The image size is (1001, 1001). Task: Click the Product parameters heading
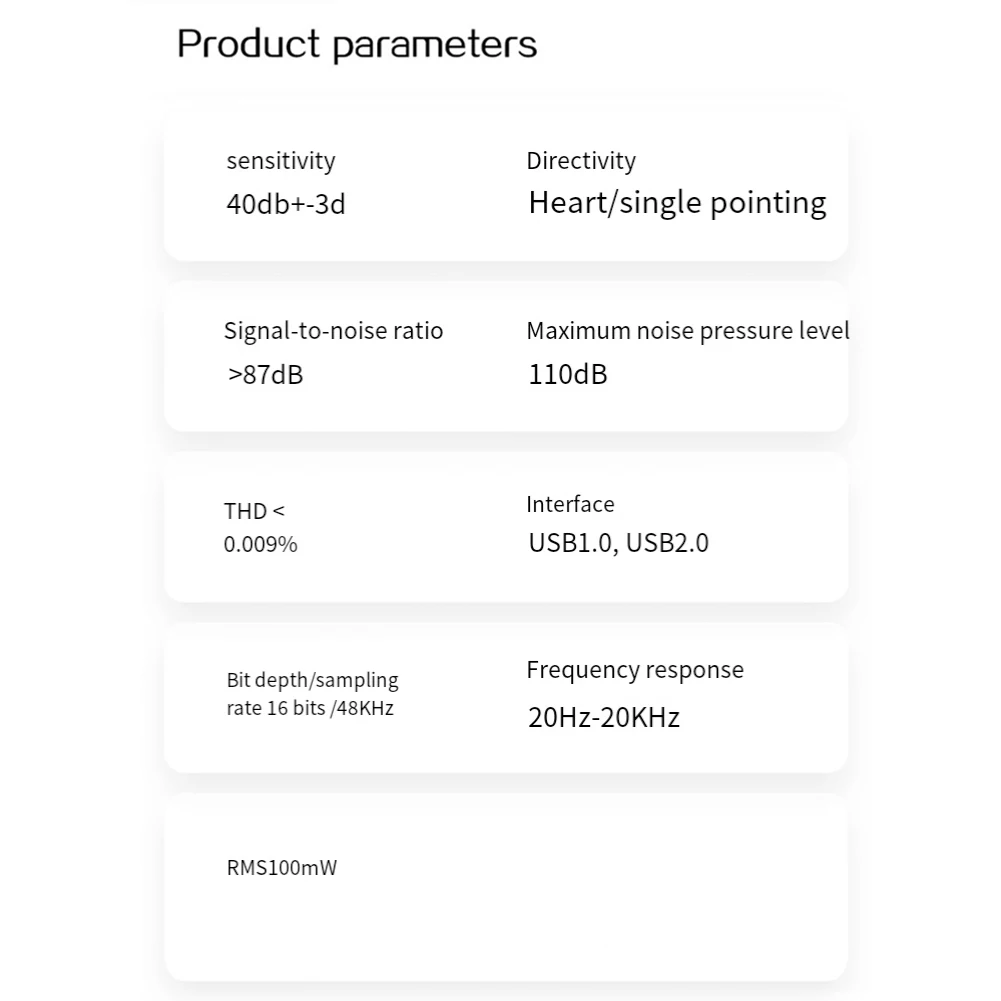tap(357, 45)
